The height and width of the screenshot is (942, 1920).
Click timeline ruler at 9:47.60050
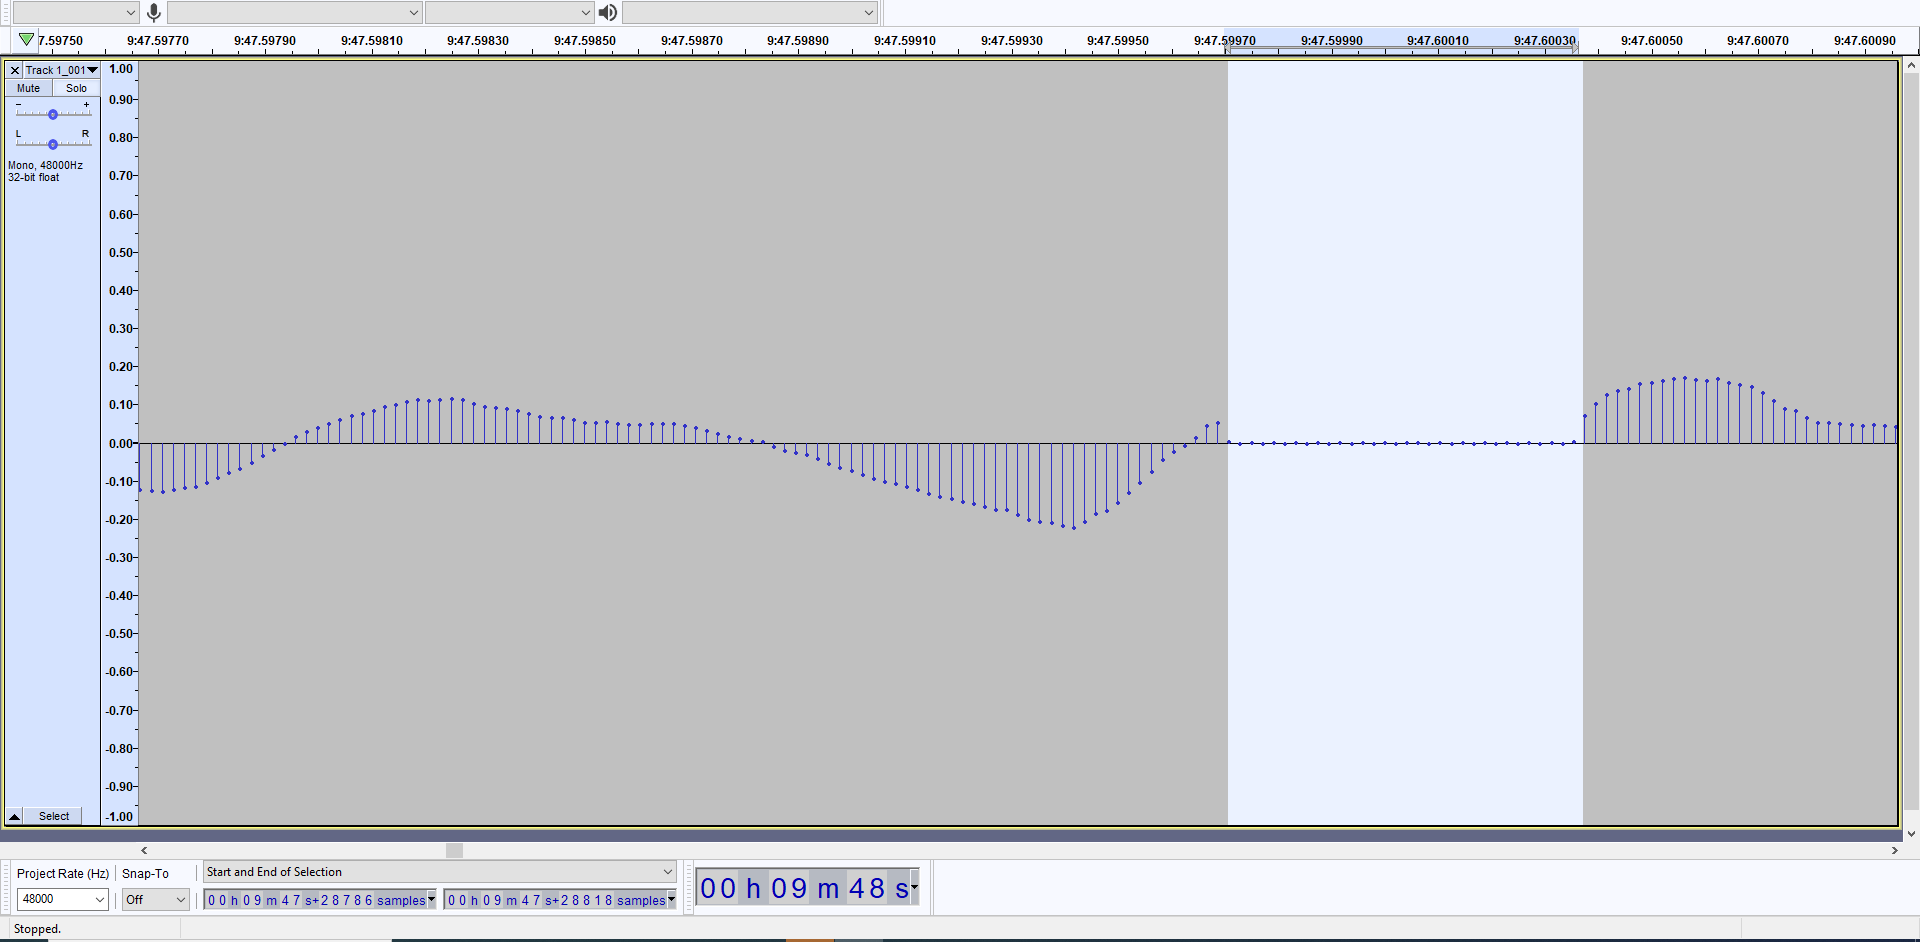pos(1652,41)
